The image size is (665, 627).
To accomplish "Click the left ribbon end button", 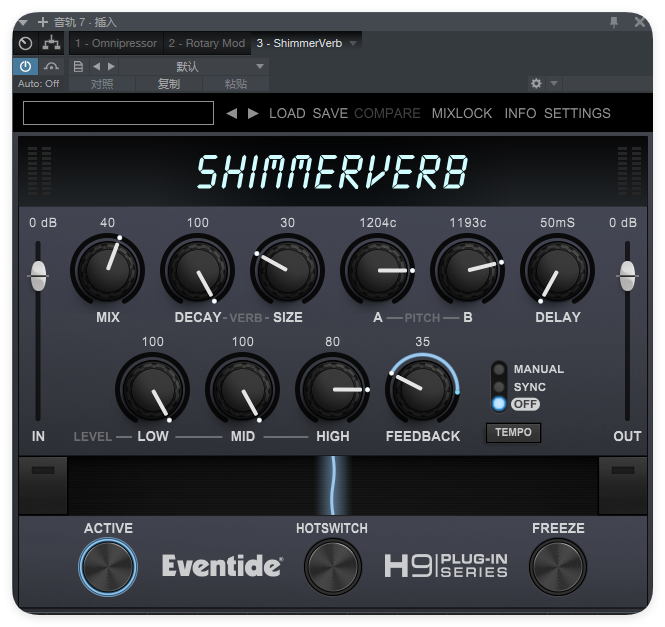I will point(43,486).
